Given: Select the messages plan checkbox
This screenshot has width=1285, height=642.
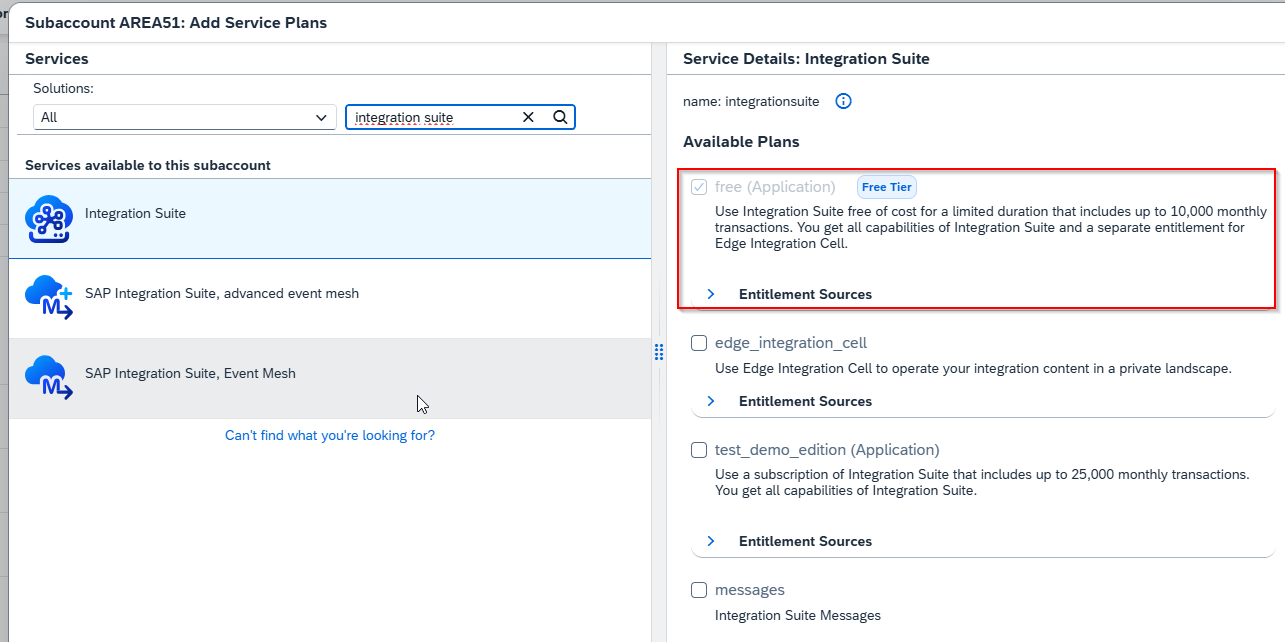Looking at the screenshot, I should pos(698,590).
